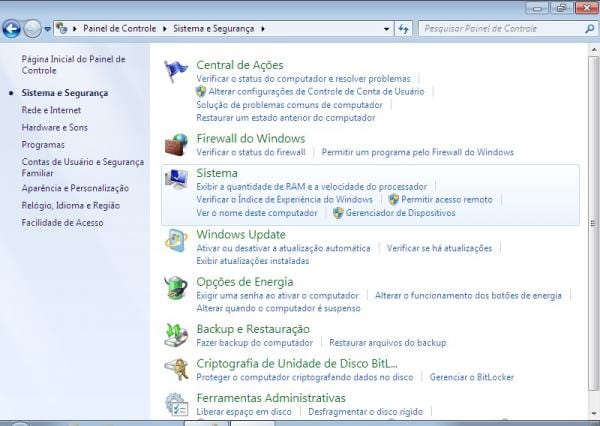Open Aparência e Personalização category

click(x=75, y=188)
